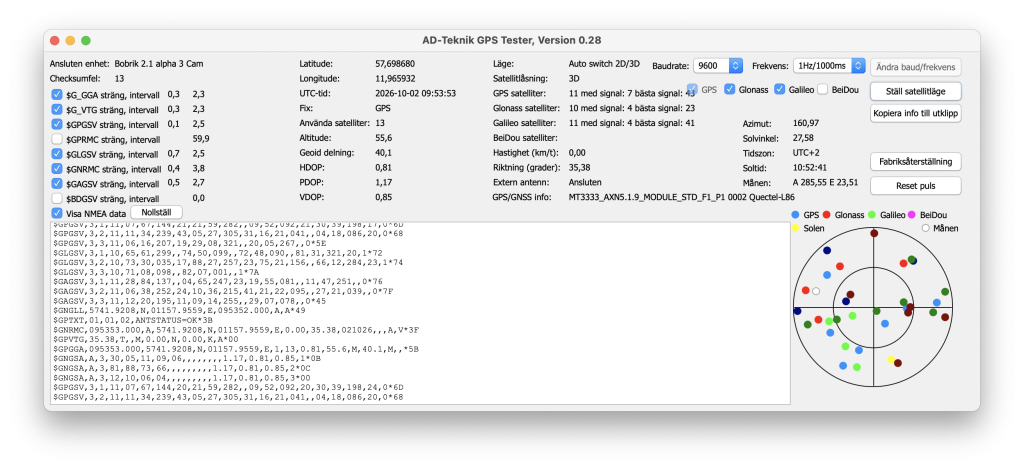Click the Geoid delning value 40,1

(384, 153)
